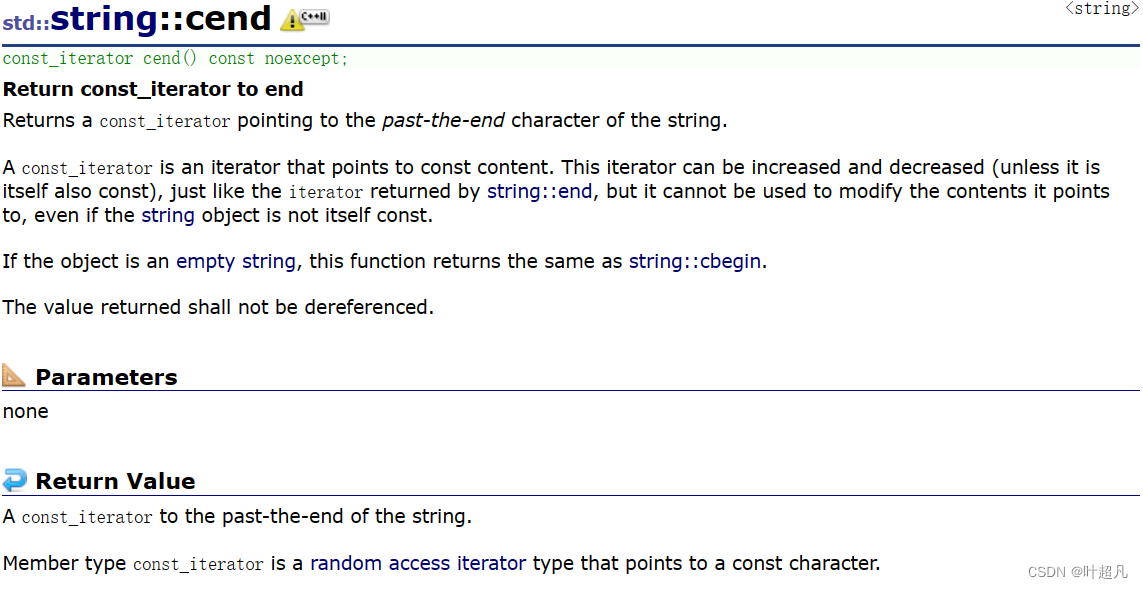Click the <string> header label
The image size is (1143, 589).
pyautogui.click(x=1101, y=9)
